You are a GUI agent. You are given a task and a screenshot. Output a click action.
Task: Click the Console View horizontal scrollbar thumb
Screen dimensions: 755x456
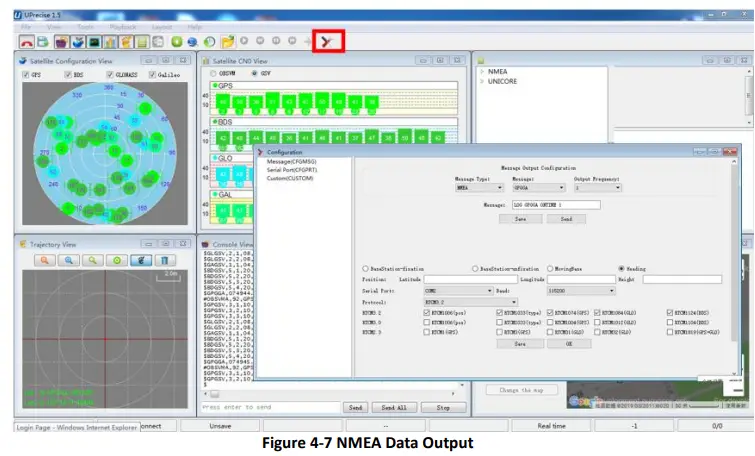pyautogui.click(x=215, y=394)
